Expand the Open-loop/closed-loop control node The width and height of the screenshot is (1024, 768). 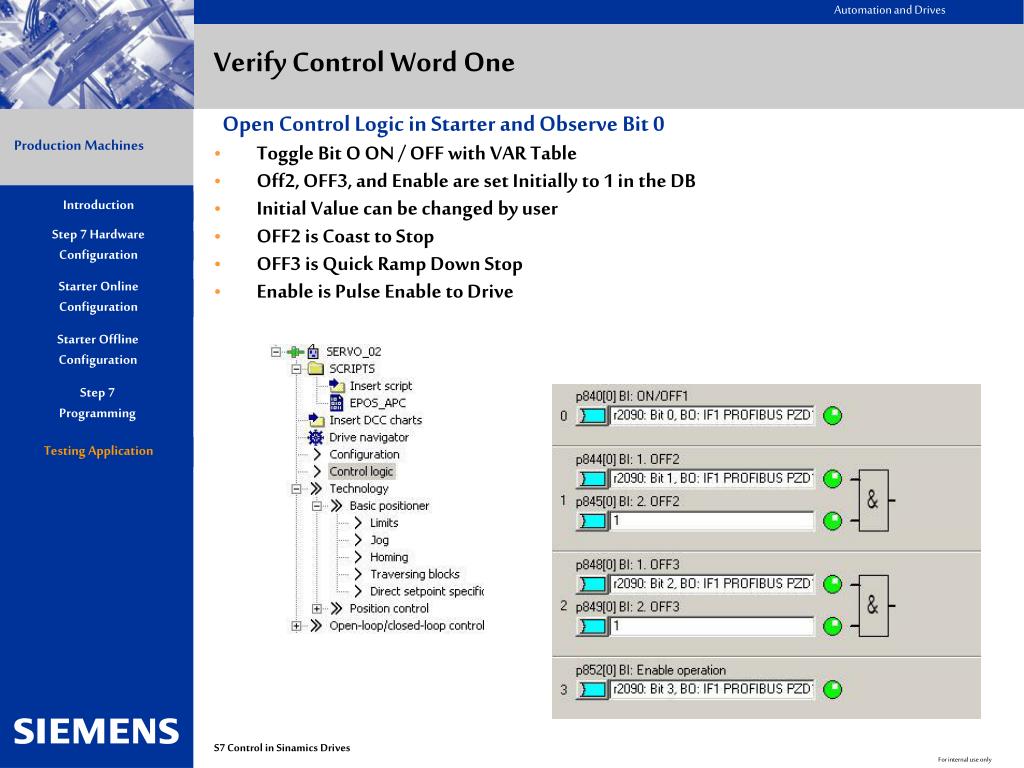pyautogui.click(x=296, y=626)
